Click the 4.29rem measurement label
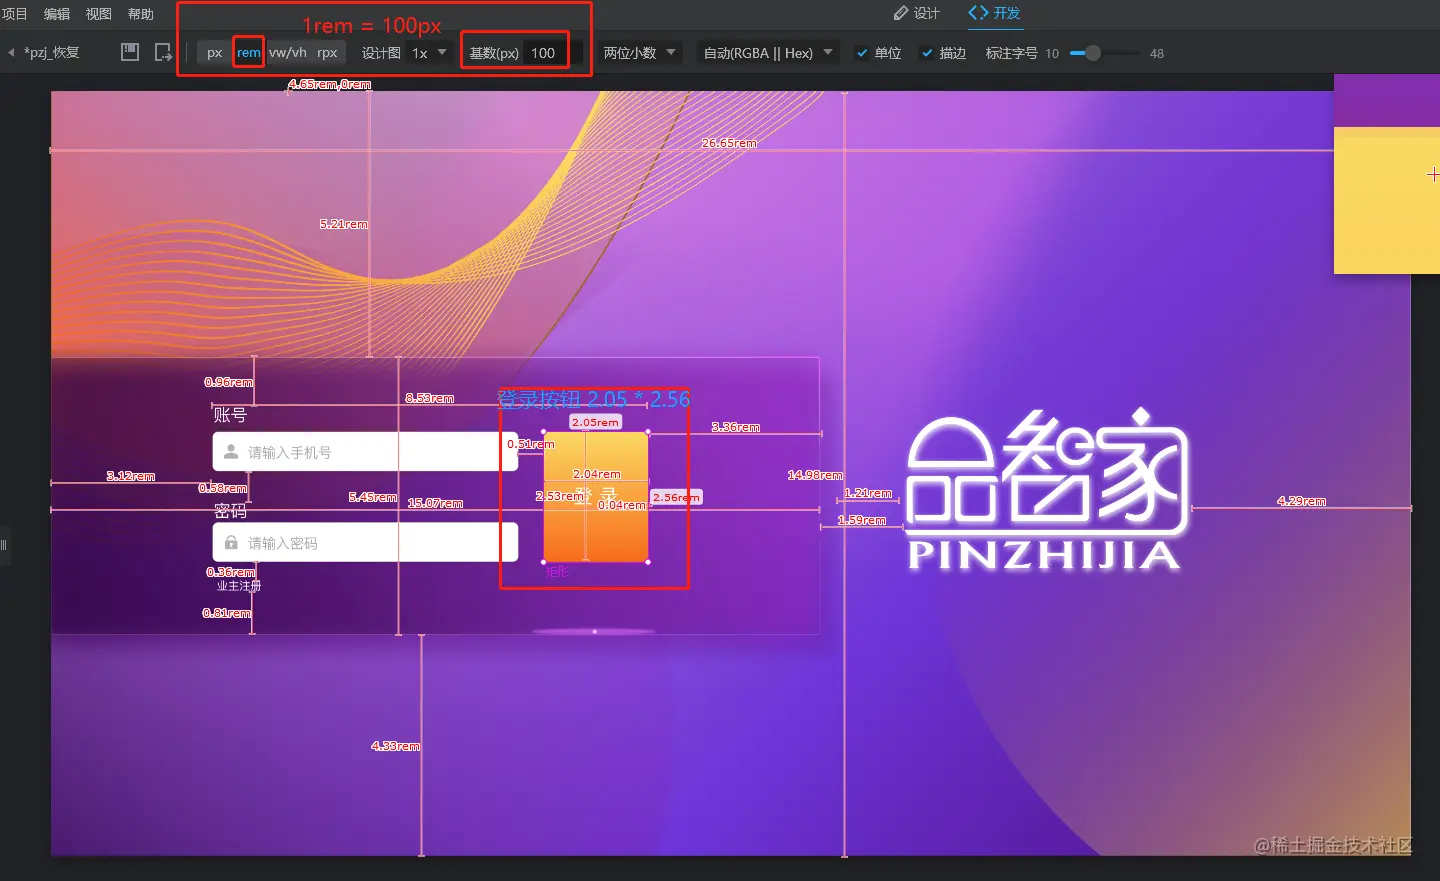This screenshot has width=1440, height=881. pyautogui.click(x=1301, y=501)
